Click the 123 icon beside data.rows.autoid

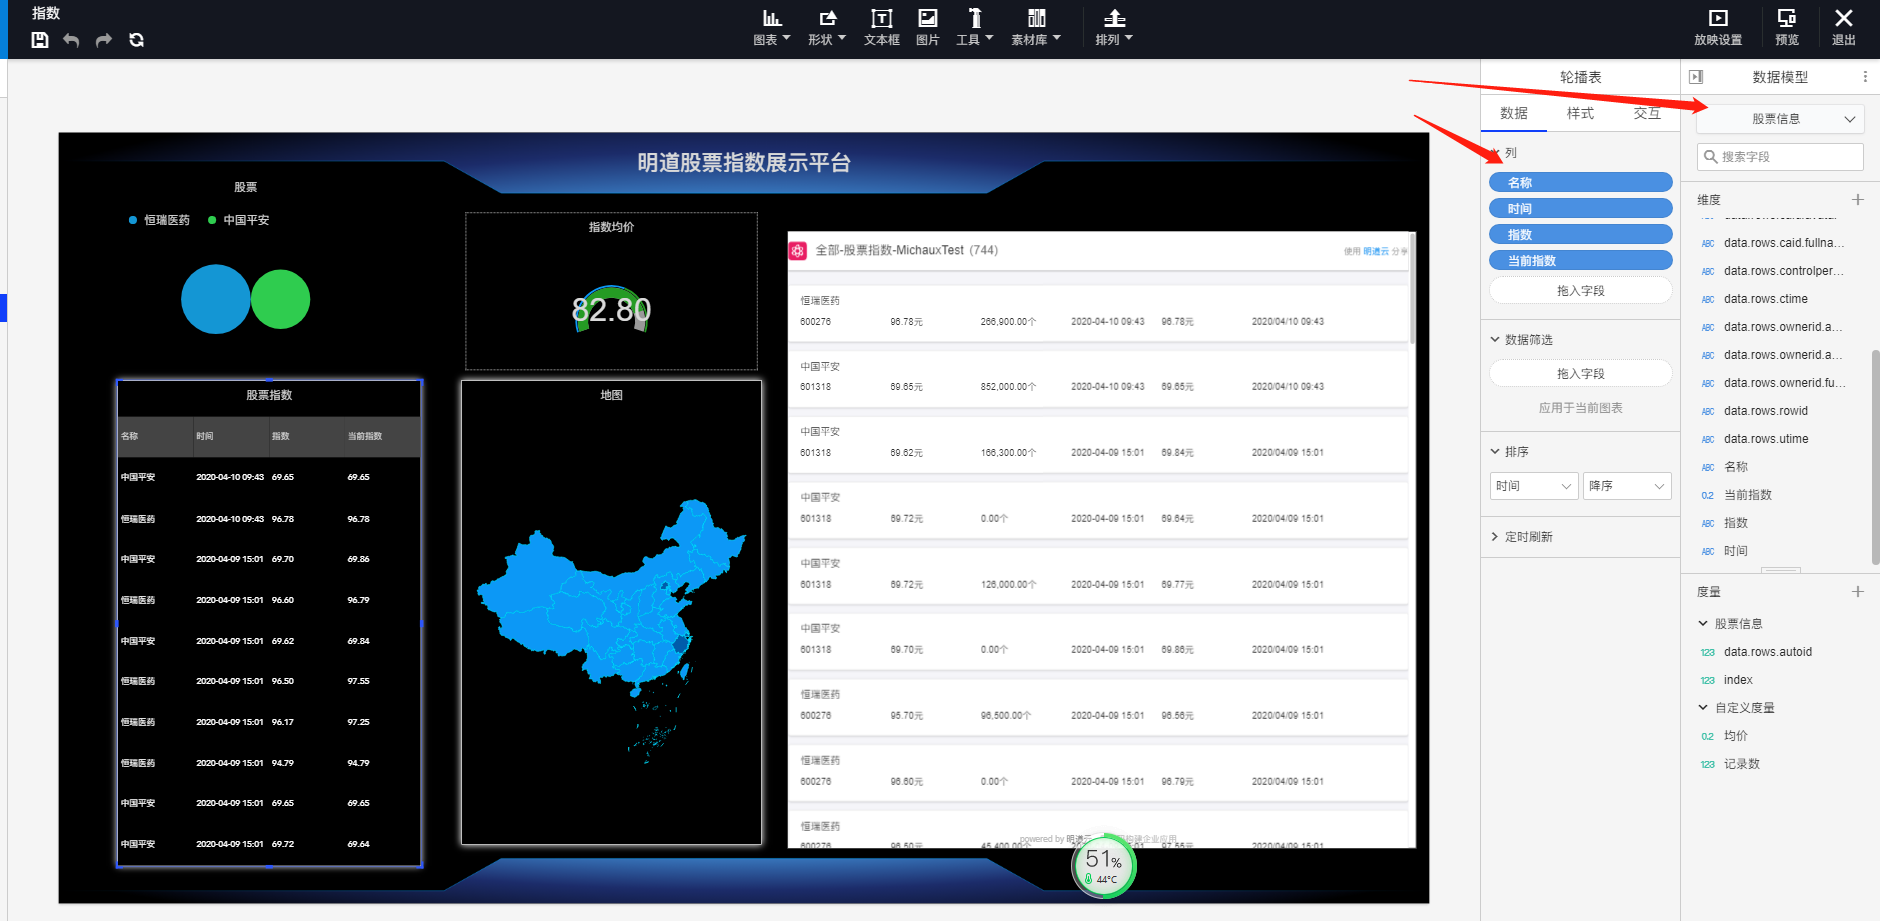click(x=1708, y=652)
